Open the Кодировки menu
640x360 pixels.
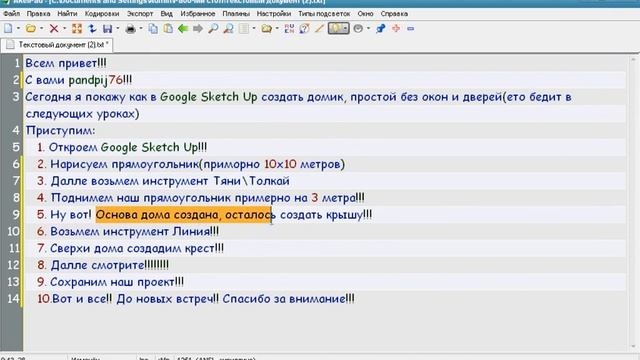[102, 13]
